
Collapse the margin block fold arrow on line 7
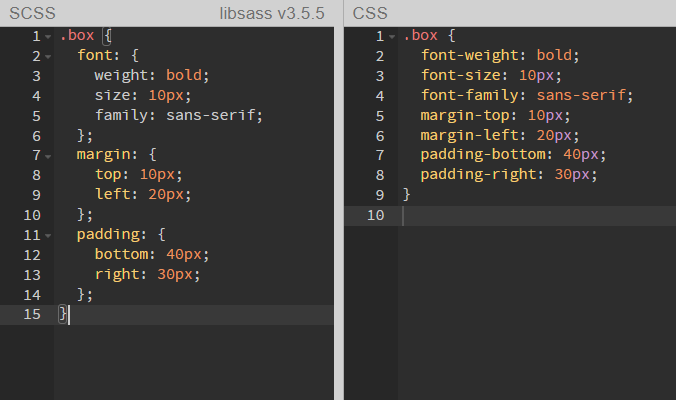point(48,156)
